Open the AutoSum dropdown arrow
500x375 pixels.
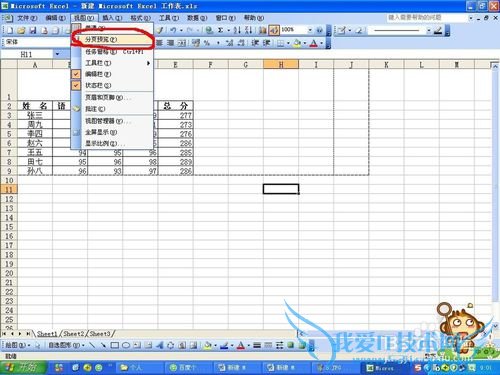pos(229,30)
